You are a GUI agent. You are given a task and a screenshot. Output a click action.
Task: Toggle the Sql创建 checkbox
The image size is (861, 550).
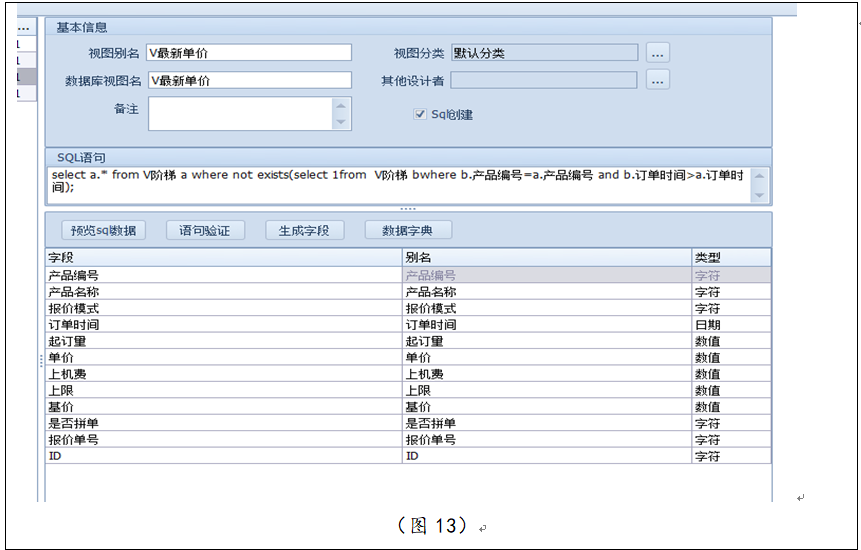pos(420,114)
